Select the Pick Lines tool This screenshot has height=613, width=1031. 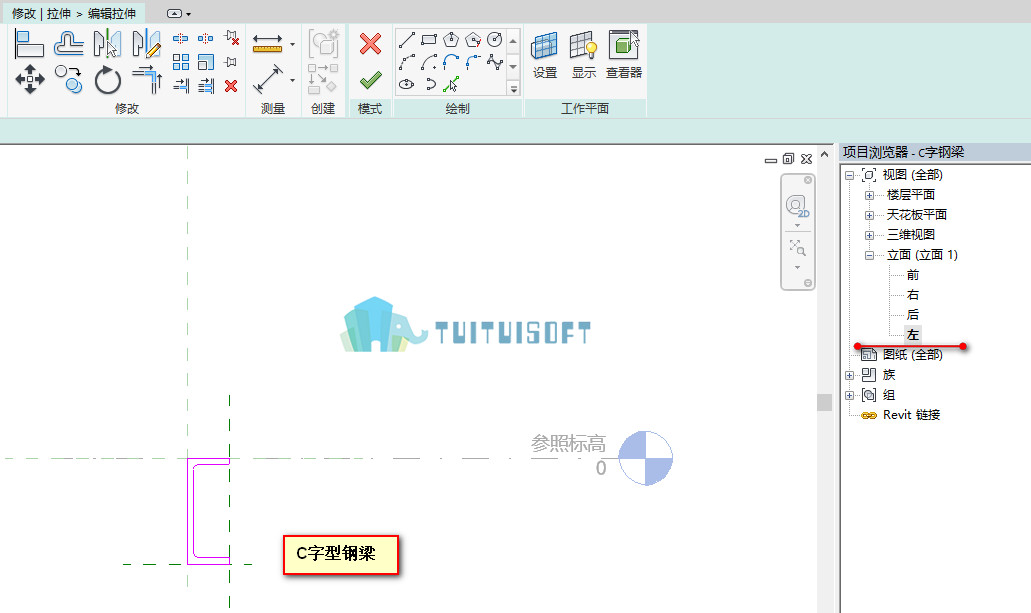click(450, 84)
